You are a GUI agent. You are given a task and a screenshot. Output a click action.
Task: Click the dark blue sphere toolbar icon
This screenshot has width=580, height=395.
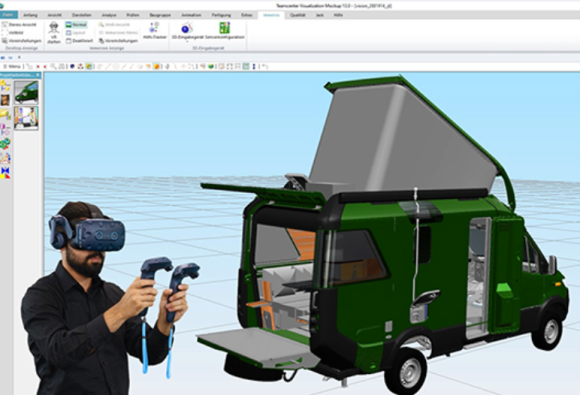pyautogui.click(x=72, y=67)
